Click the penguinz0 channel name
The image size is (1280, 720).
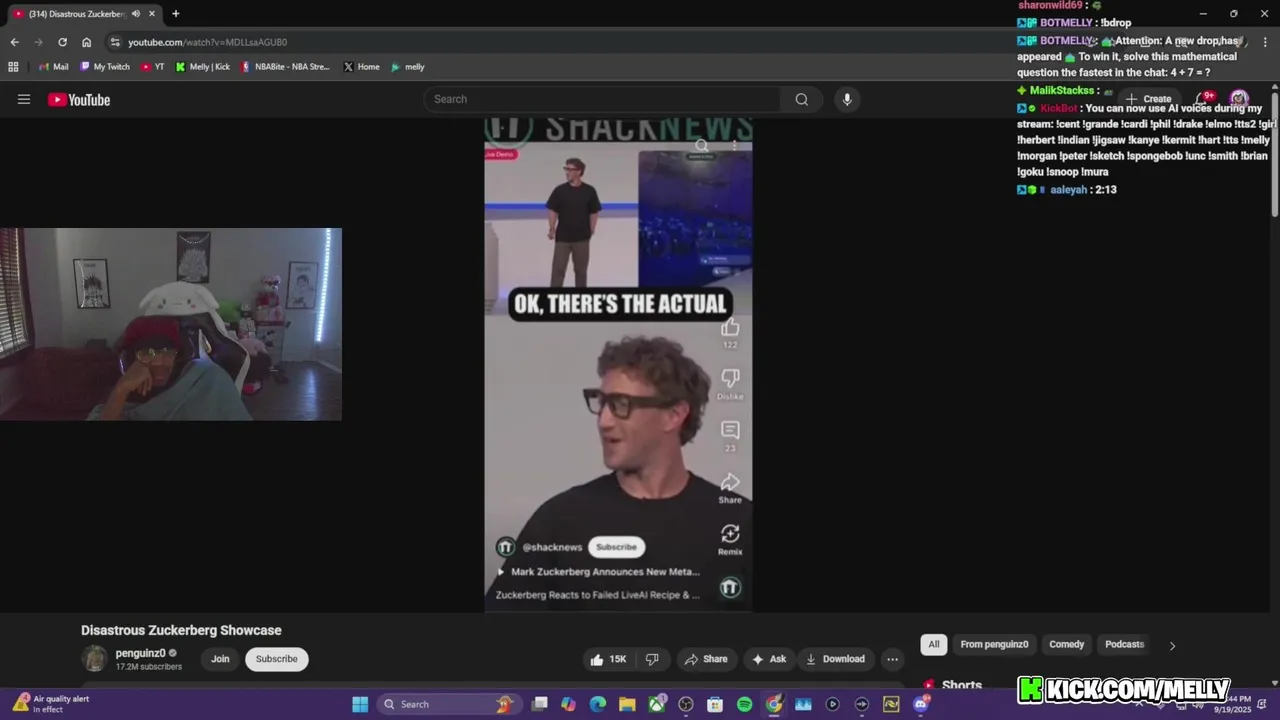(x=140, y=653)
